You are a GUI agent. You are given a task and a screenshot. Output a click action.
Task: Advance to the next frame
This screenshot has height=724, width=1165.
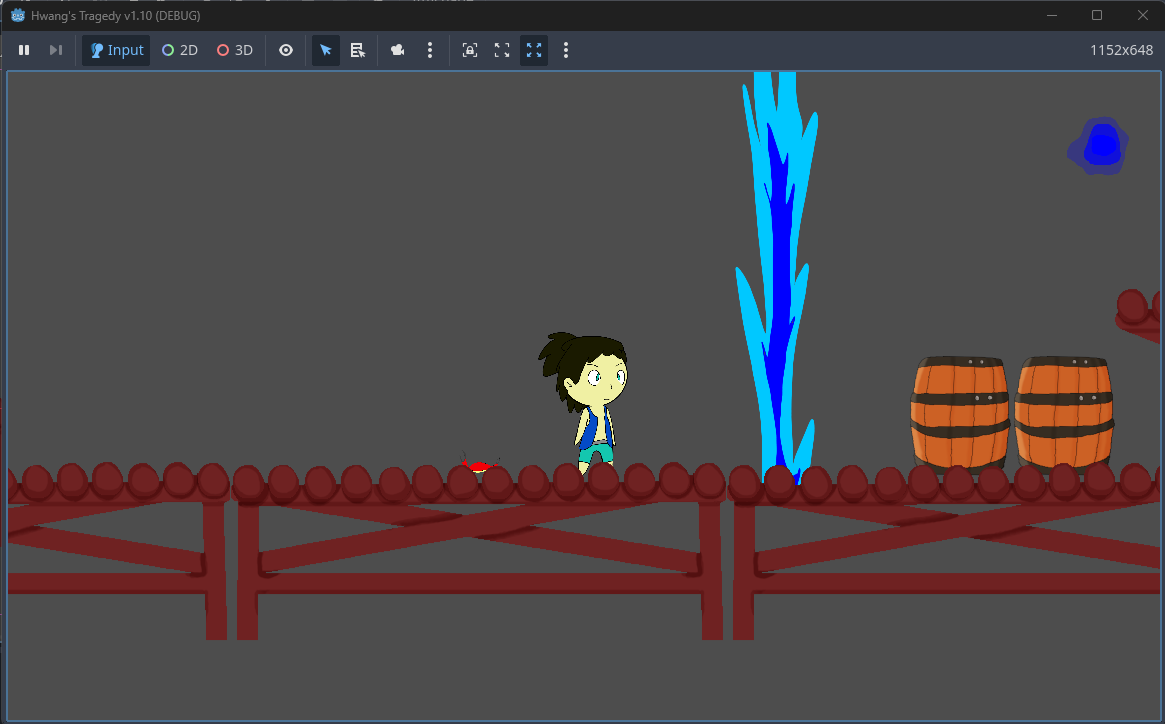(x=56, y=50)
